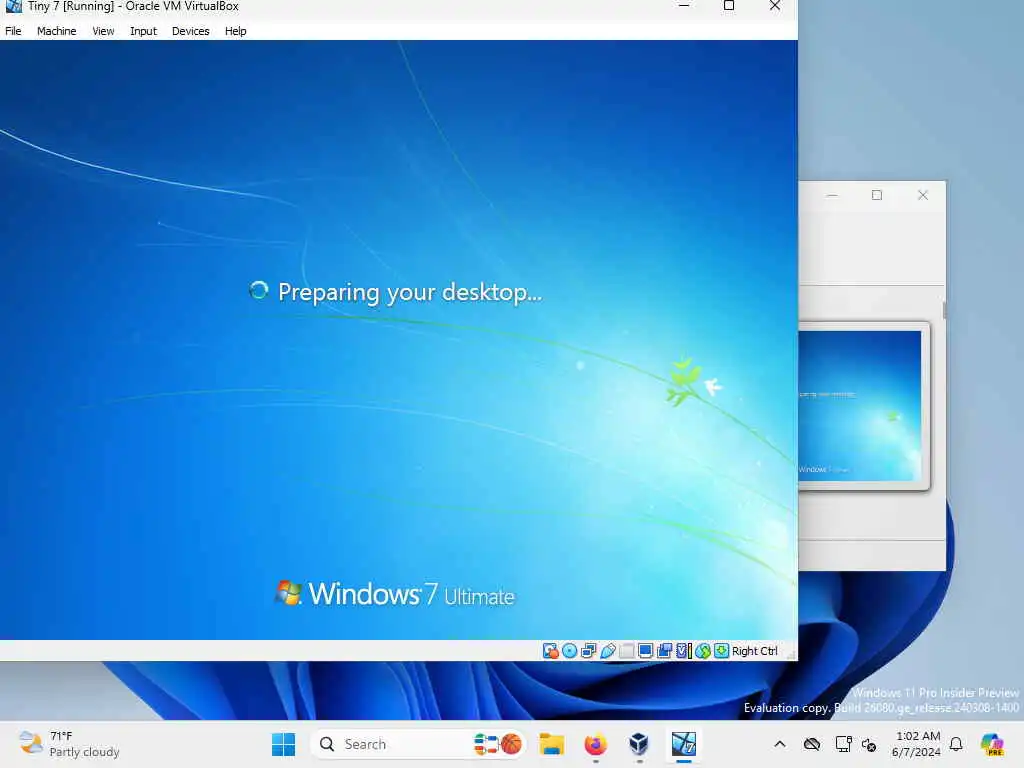Open File Explorer from the taskbar
The image size is (1024, 768).
[x=552, y=744]
